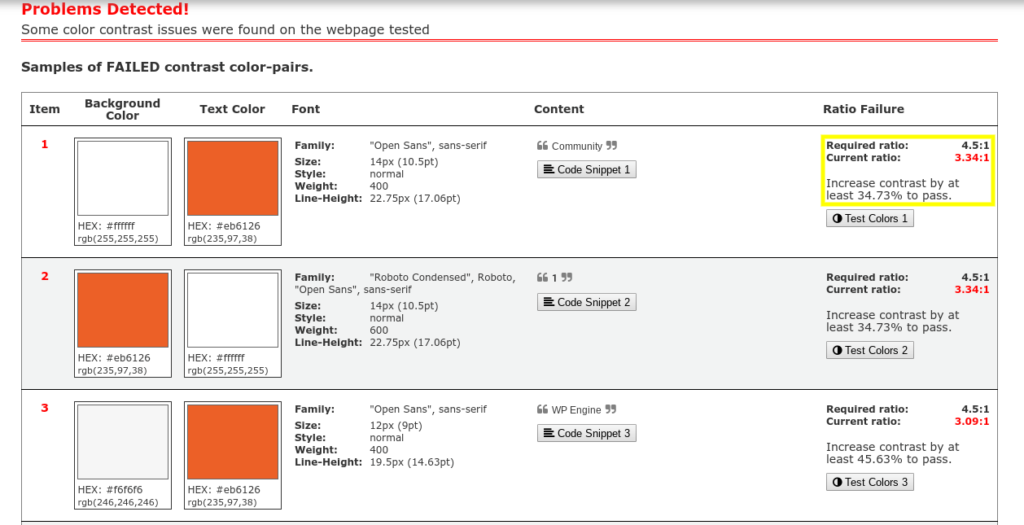Click the Problems Detected! heading
This screenshot has width=1024, height=525.
click(105, 9)
